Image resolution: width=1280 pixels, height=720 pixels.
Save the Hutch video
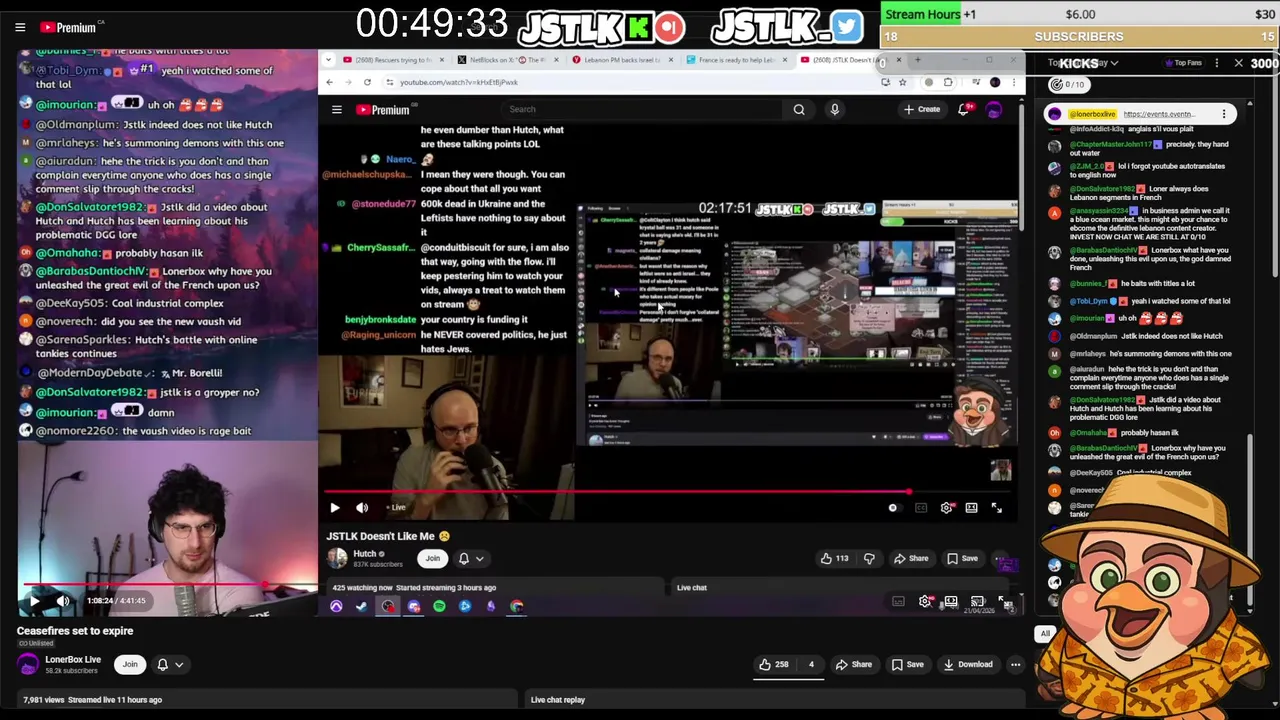coord(962,559)
